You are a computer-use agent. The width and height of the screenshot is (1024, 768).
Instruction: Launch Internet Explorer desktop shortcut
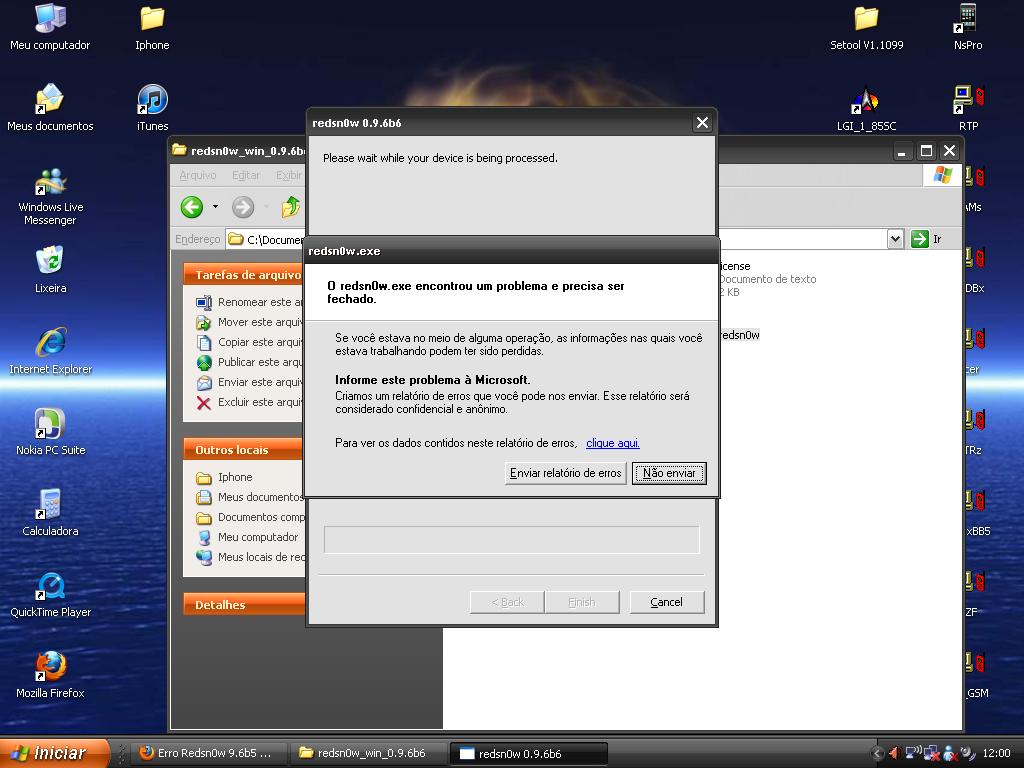tap(50, 350)
